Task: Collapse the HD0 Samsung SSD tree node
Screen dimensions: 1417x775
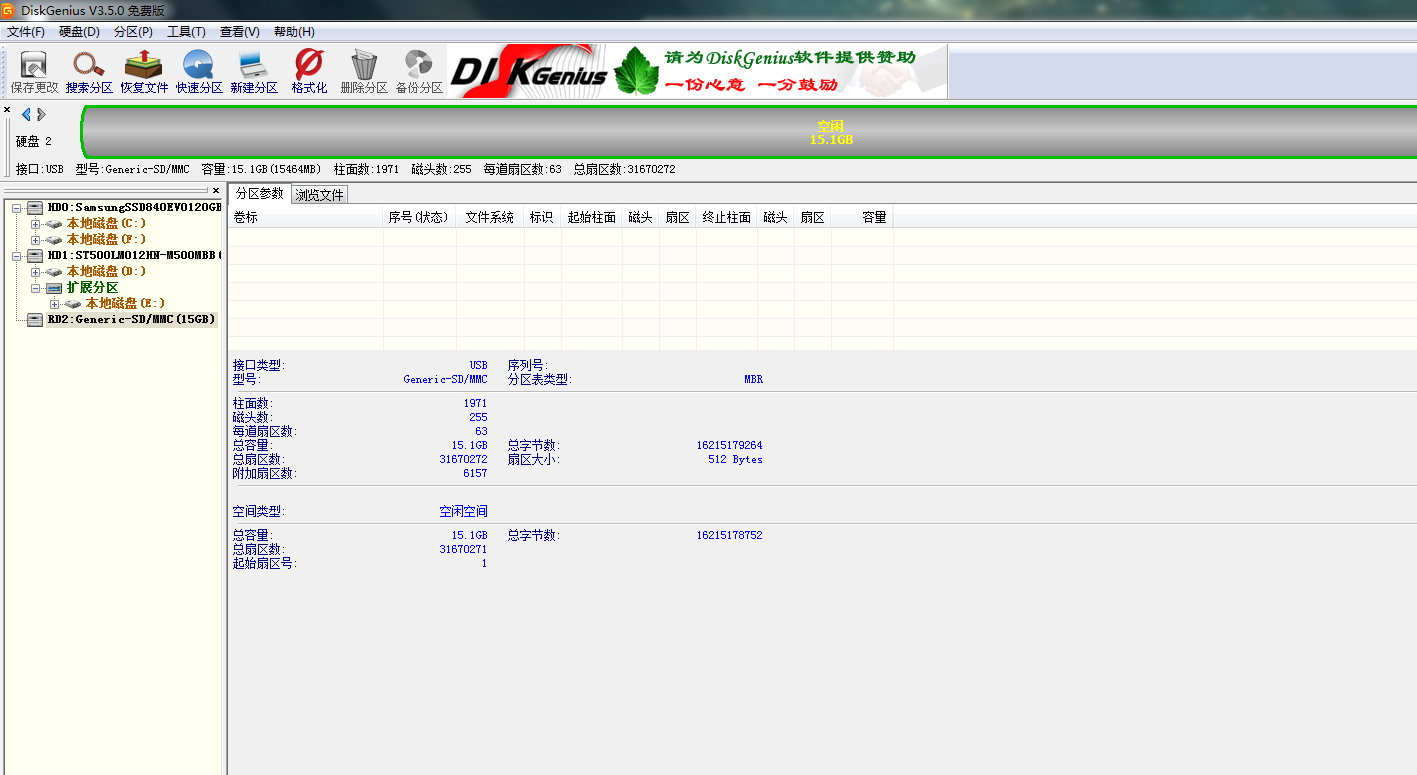Action: click(17, 208)
